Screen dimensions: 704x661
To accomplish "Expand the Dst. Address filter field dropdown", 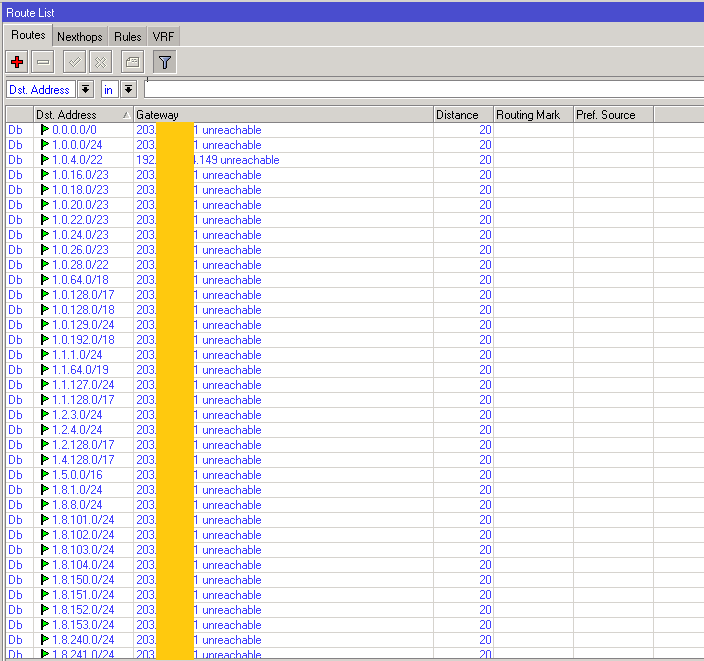I will [x=85, y=90].
